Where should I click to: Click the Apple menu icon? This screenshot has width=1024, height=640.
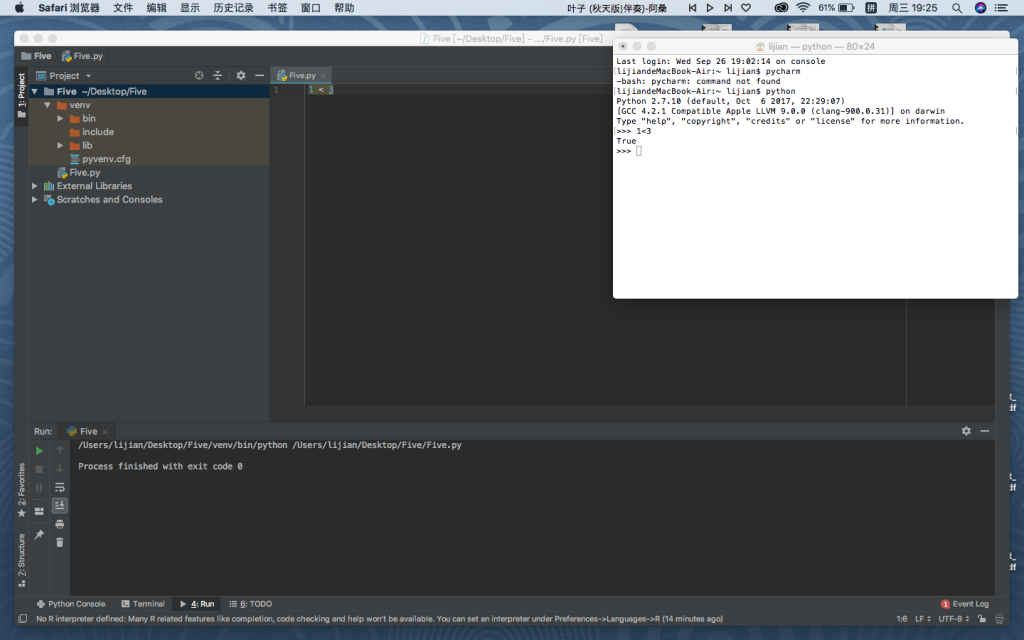19,8
